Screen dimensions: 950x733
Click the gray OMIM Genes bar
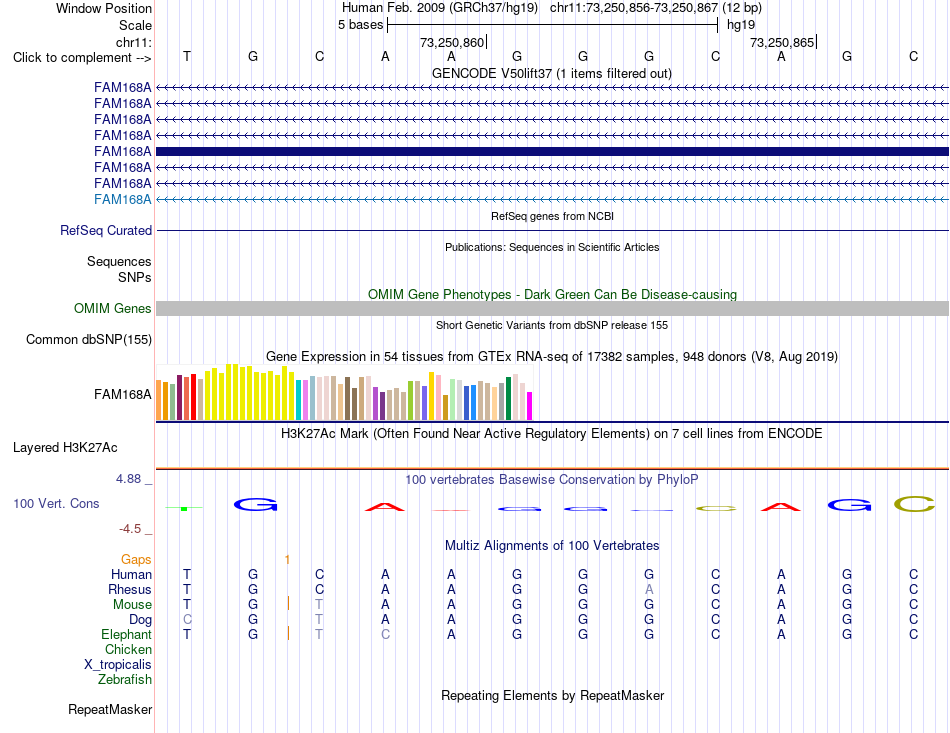click(552, 308)
